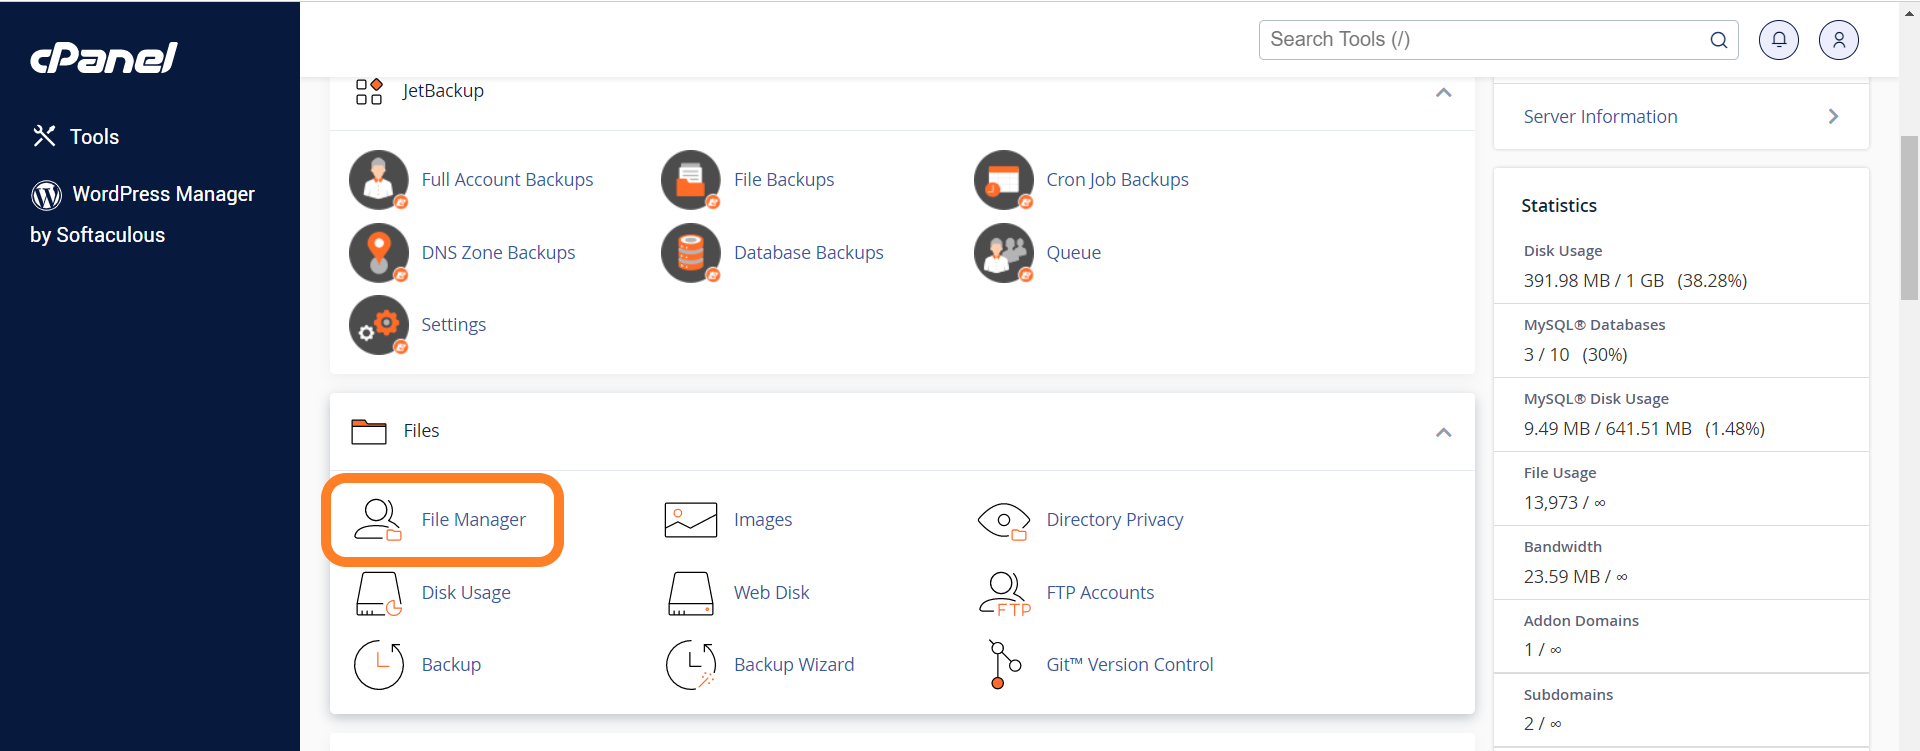Open the DNS Zone Backups link
This screenshot has width=1920, height=751.
[x=498, y=253]
